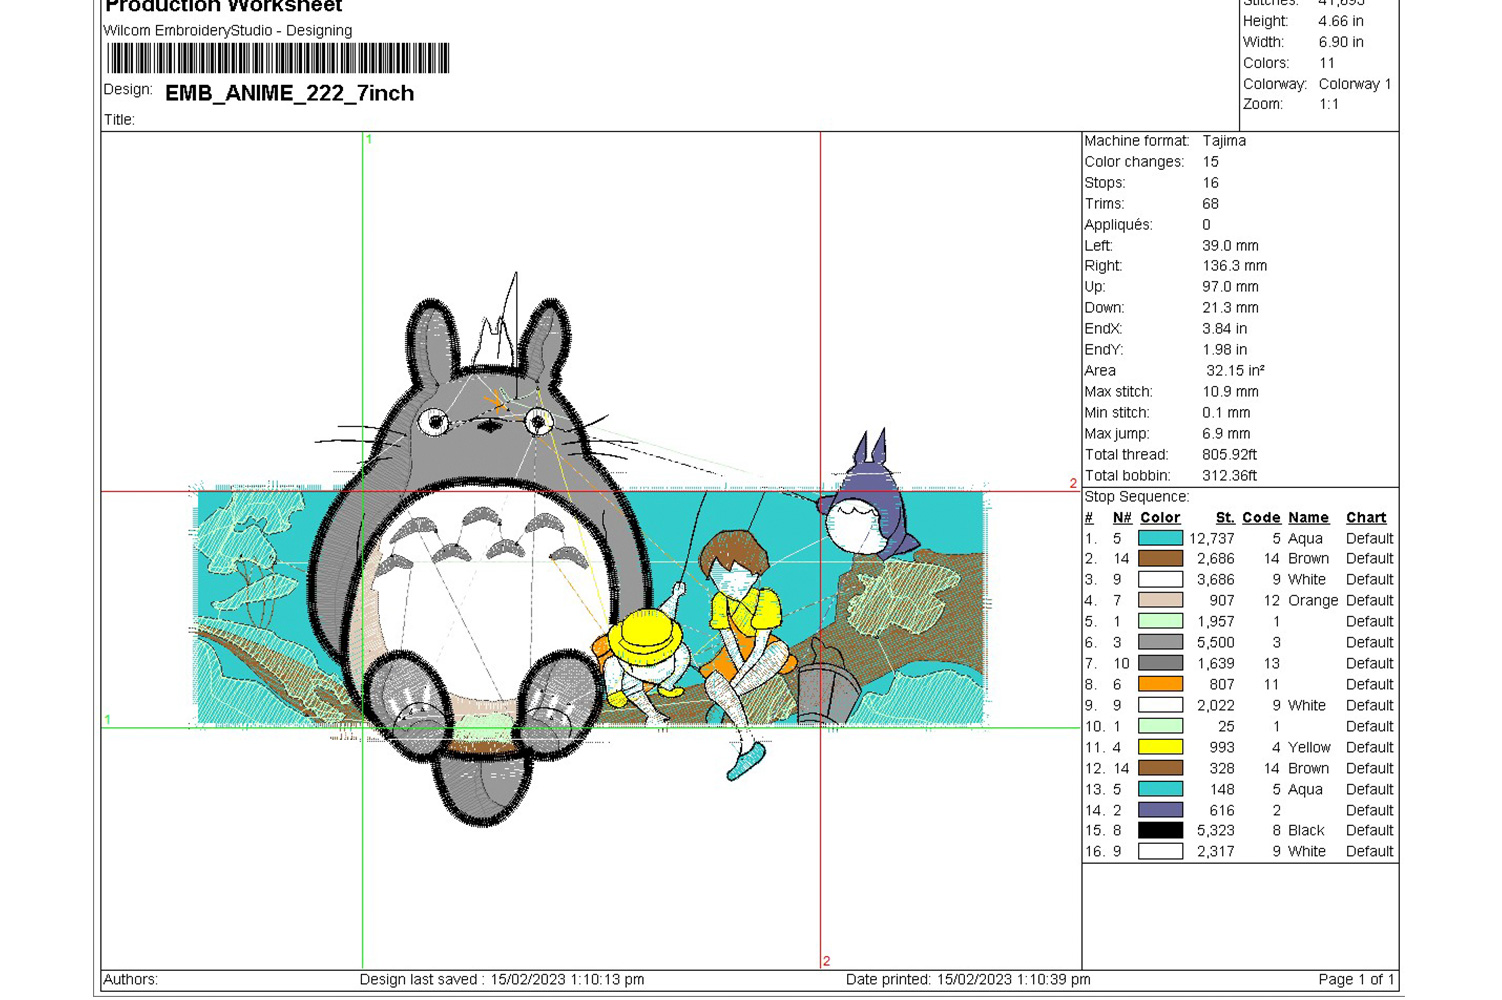This screenshot has height=1000, width=1502.
Task: Select the Right value '136.3 mm'
Action: [1234, 266]
